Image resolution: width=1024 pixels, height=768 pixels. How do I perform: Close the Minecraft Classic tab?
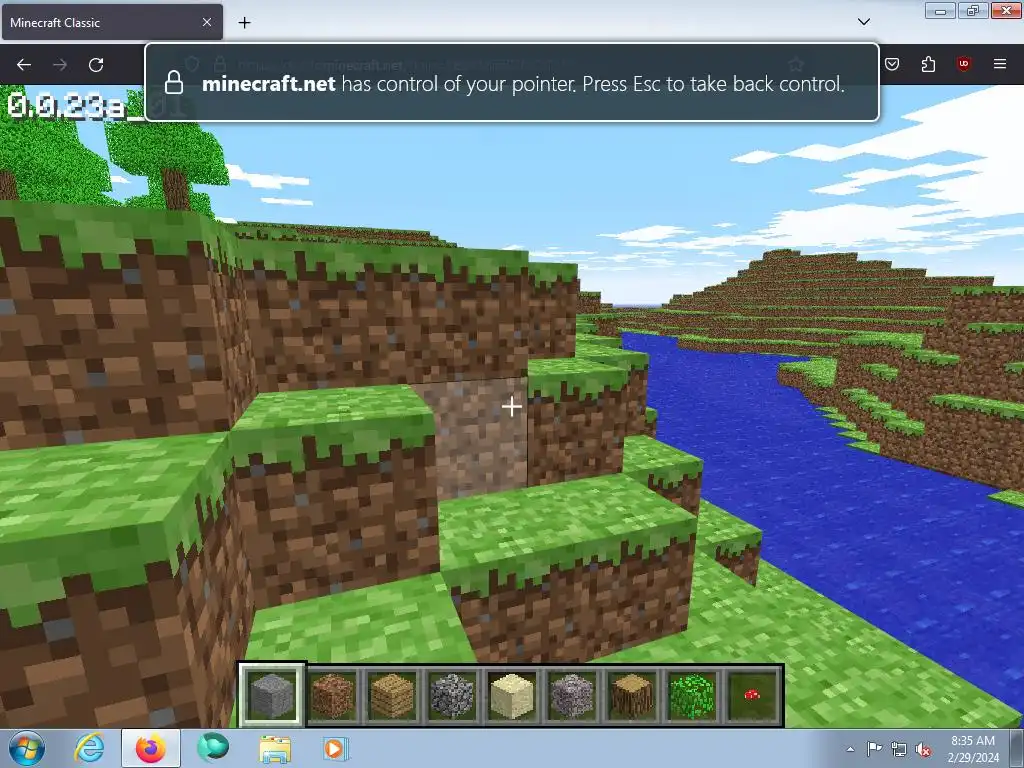(x=206, y=22)
